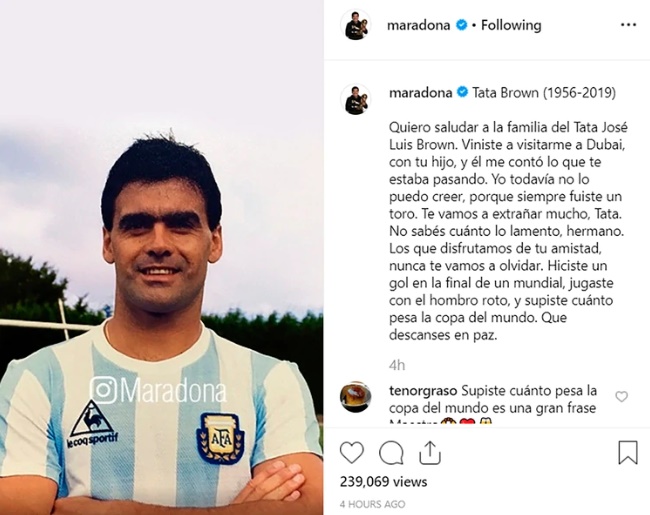The height and width of the screenshot is (515, 650).
Task: Visit tenorgraso username link
Action: tap(423, 391)
